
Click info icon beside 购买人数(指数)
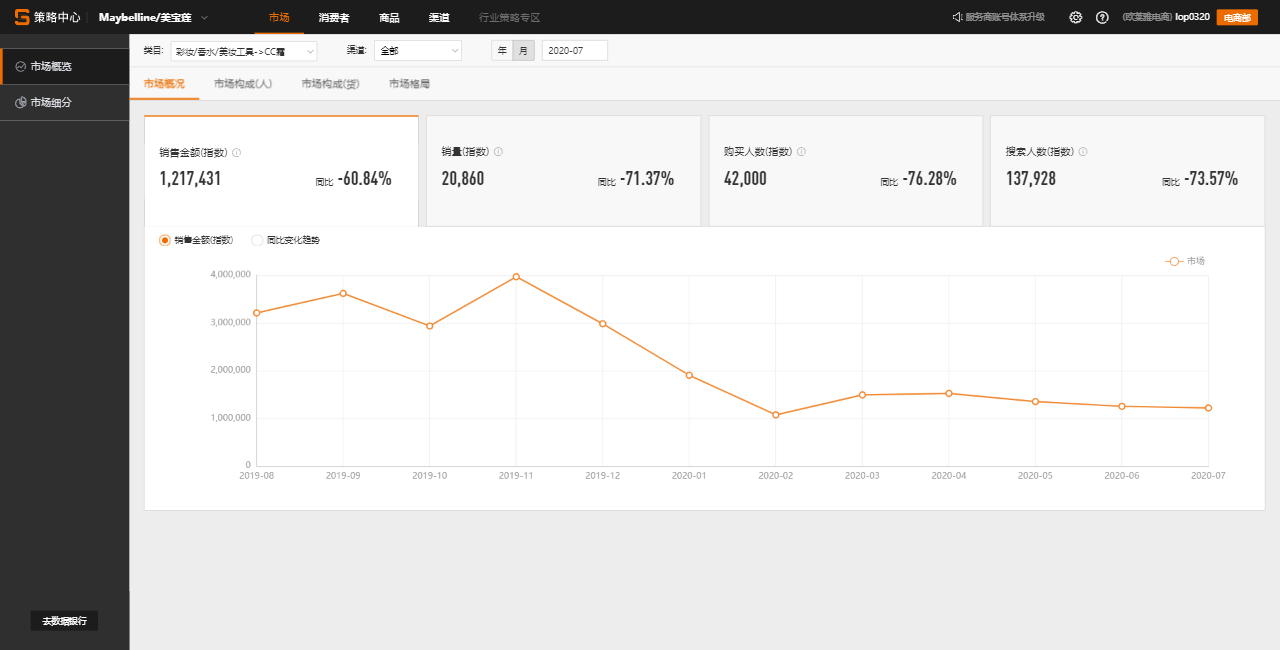click(x=801, y=152)
